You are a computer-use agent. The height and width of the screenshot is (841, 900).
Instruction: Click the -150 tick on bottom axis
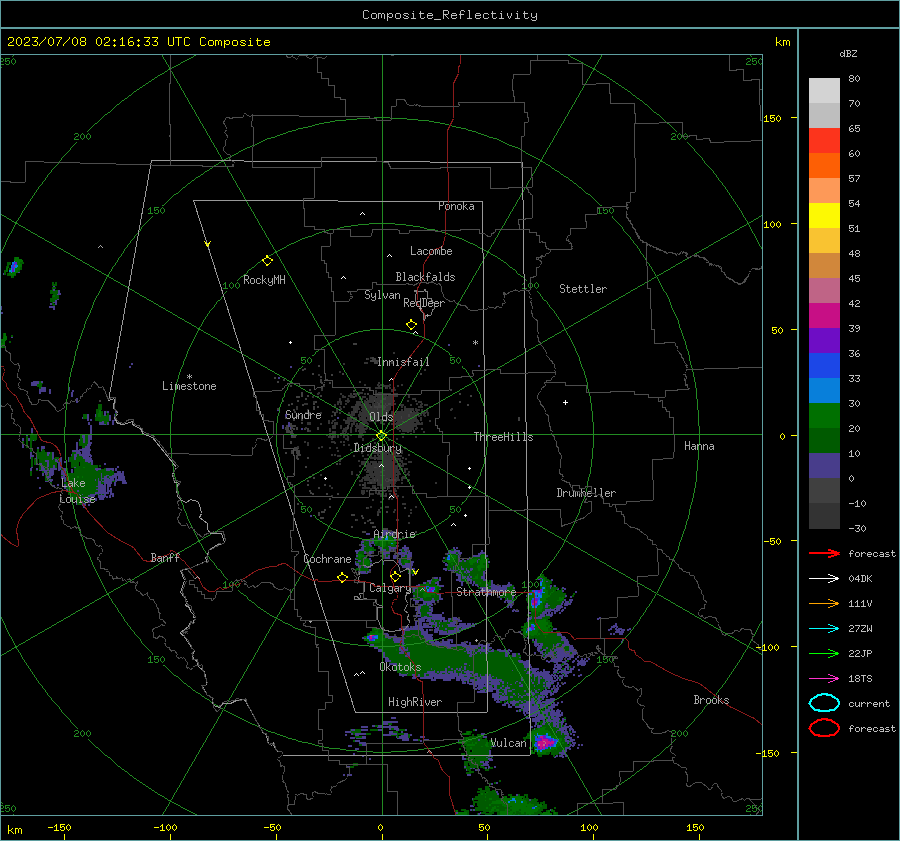click(59, 828)
